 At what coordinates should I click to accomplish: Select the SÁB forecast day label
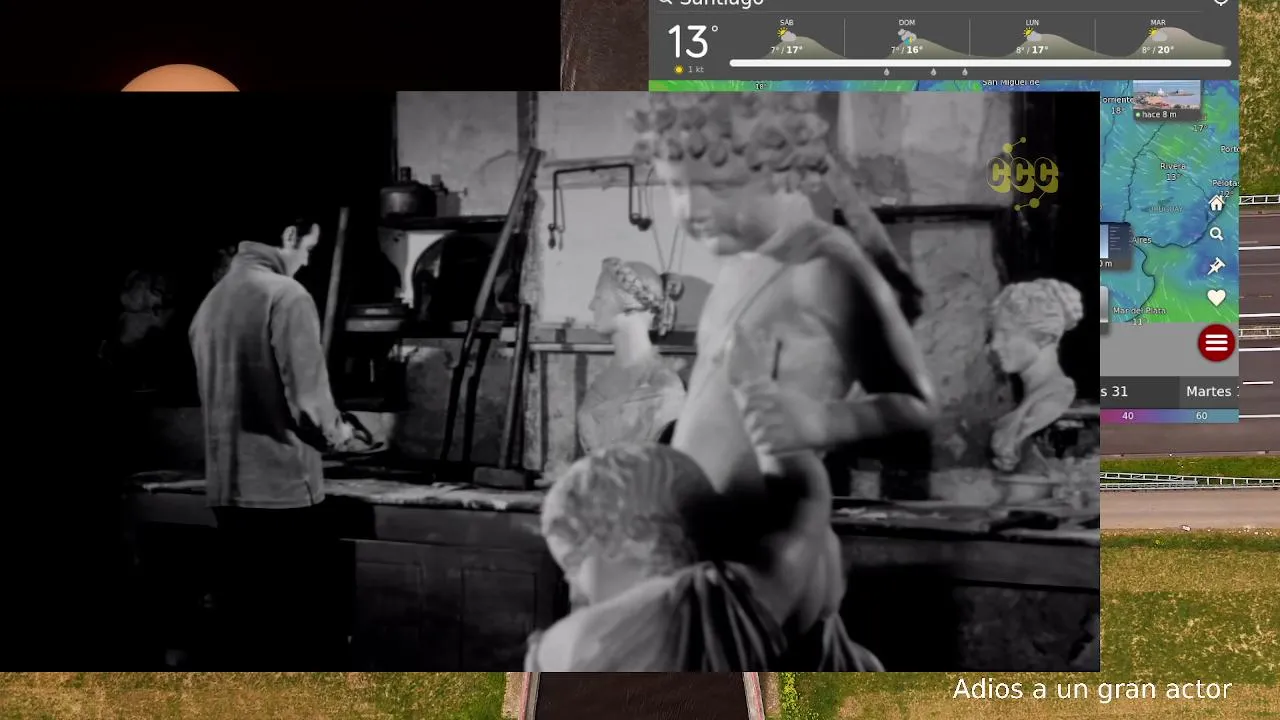pyautogui.click(x=787, y=22)
